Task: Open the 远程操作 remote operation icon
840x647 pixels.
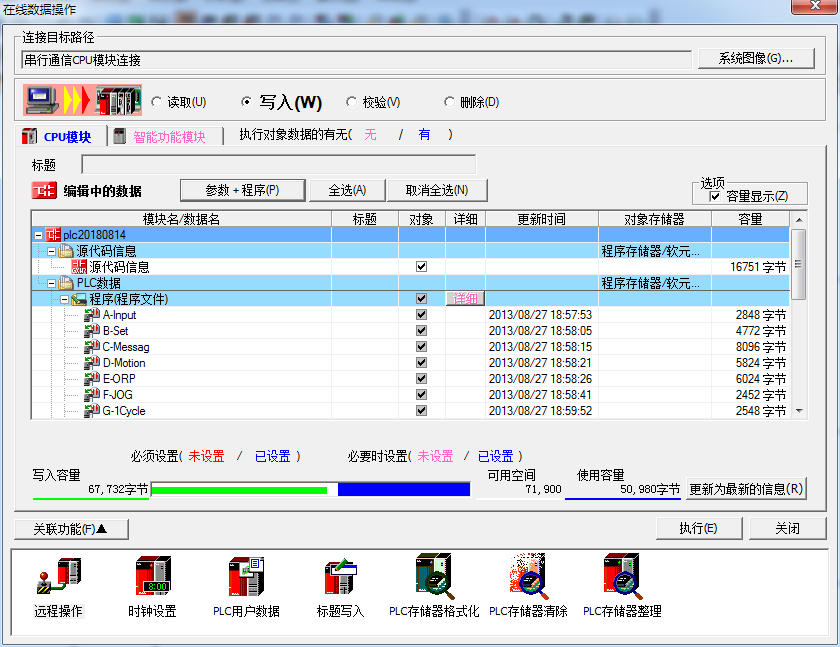Action: tap(58, 578)
